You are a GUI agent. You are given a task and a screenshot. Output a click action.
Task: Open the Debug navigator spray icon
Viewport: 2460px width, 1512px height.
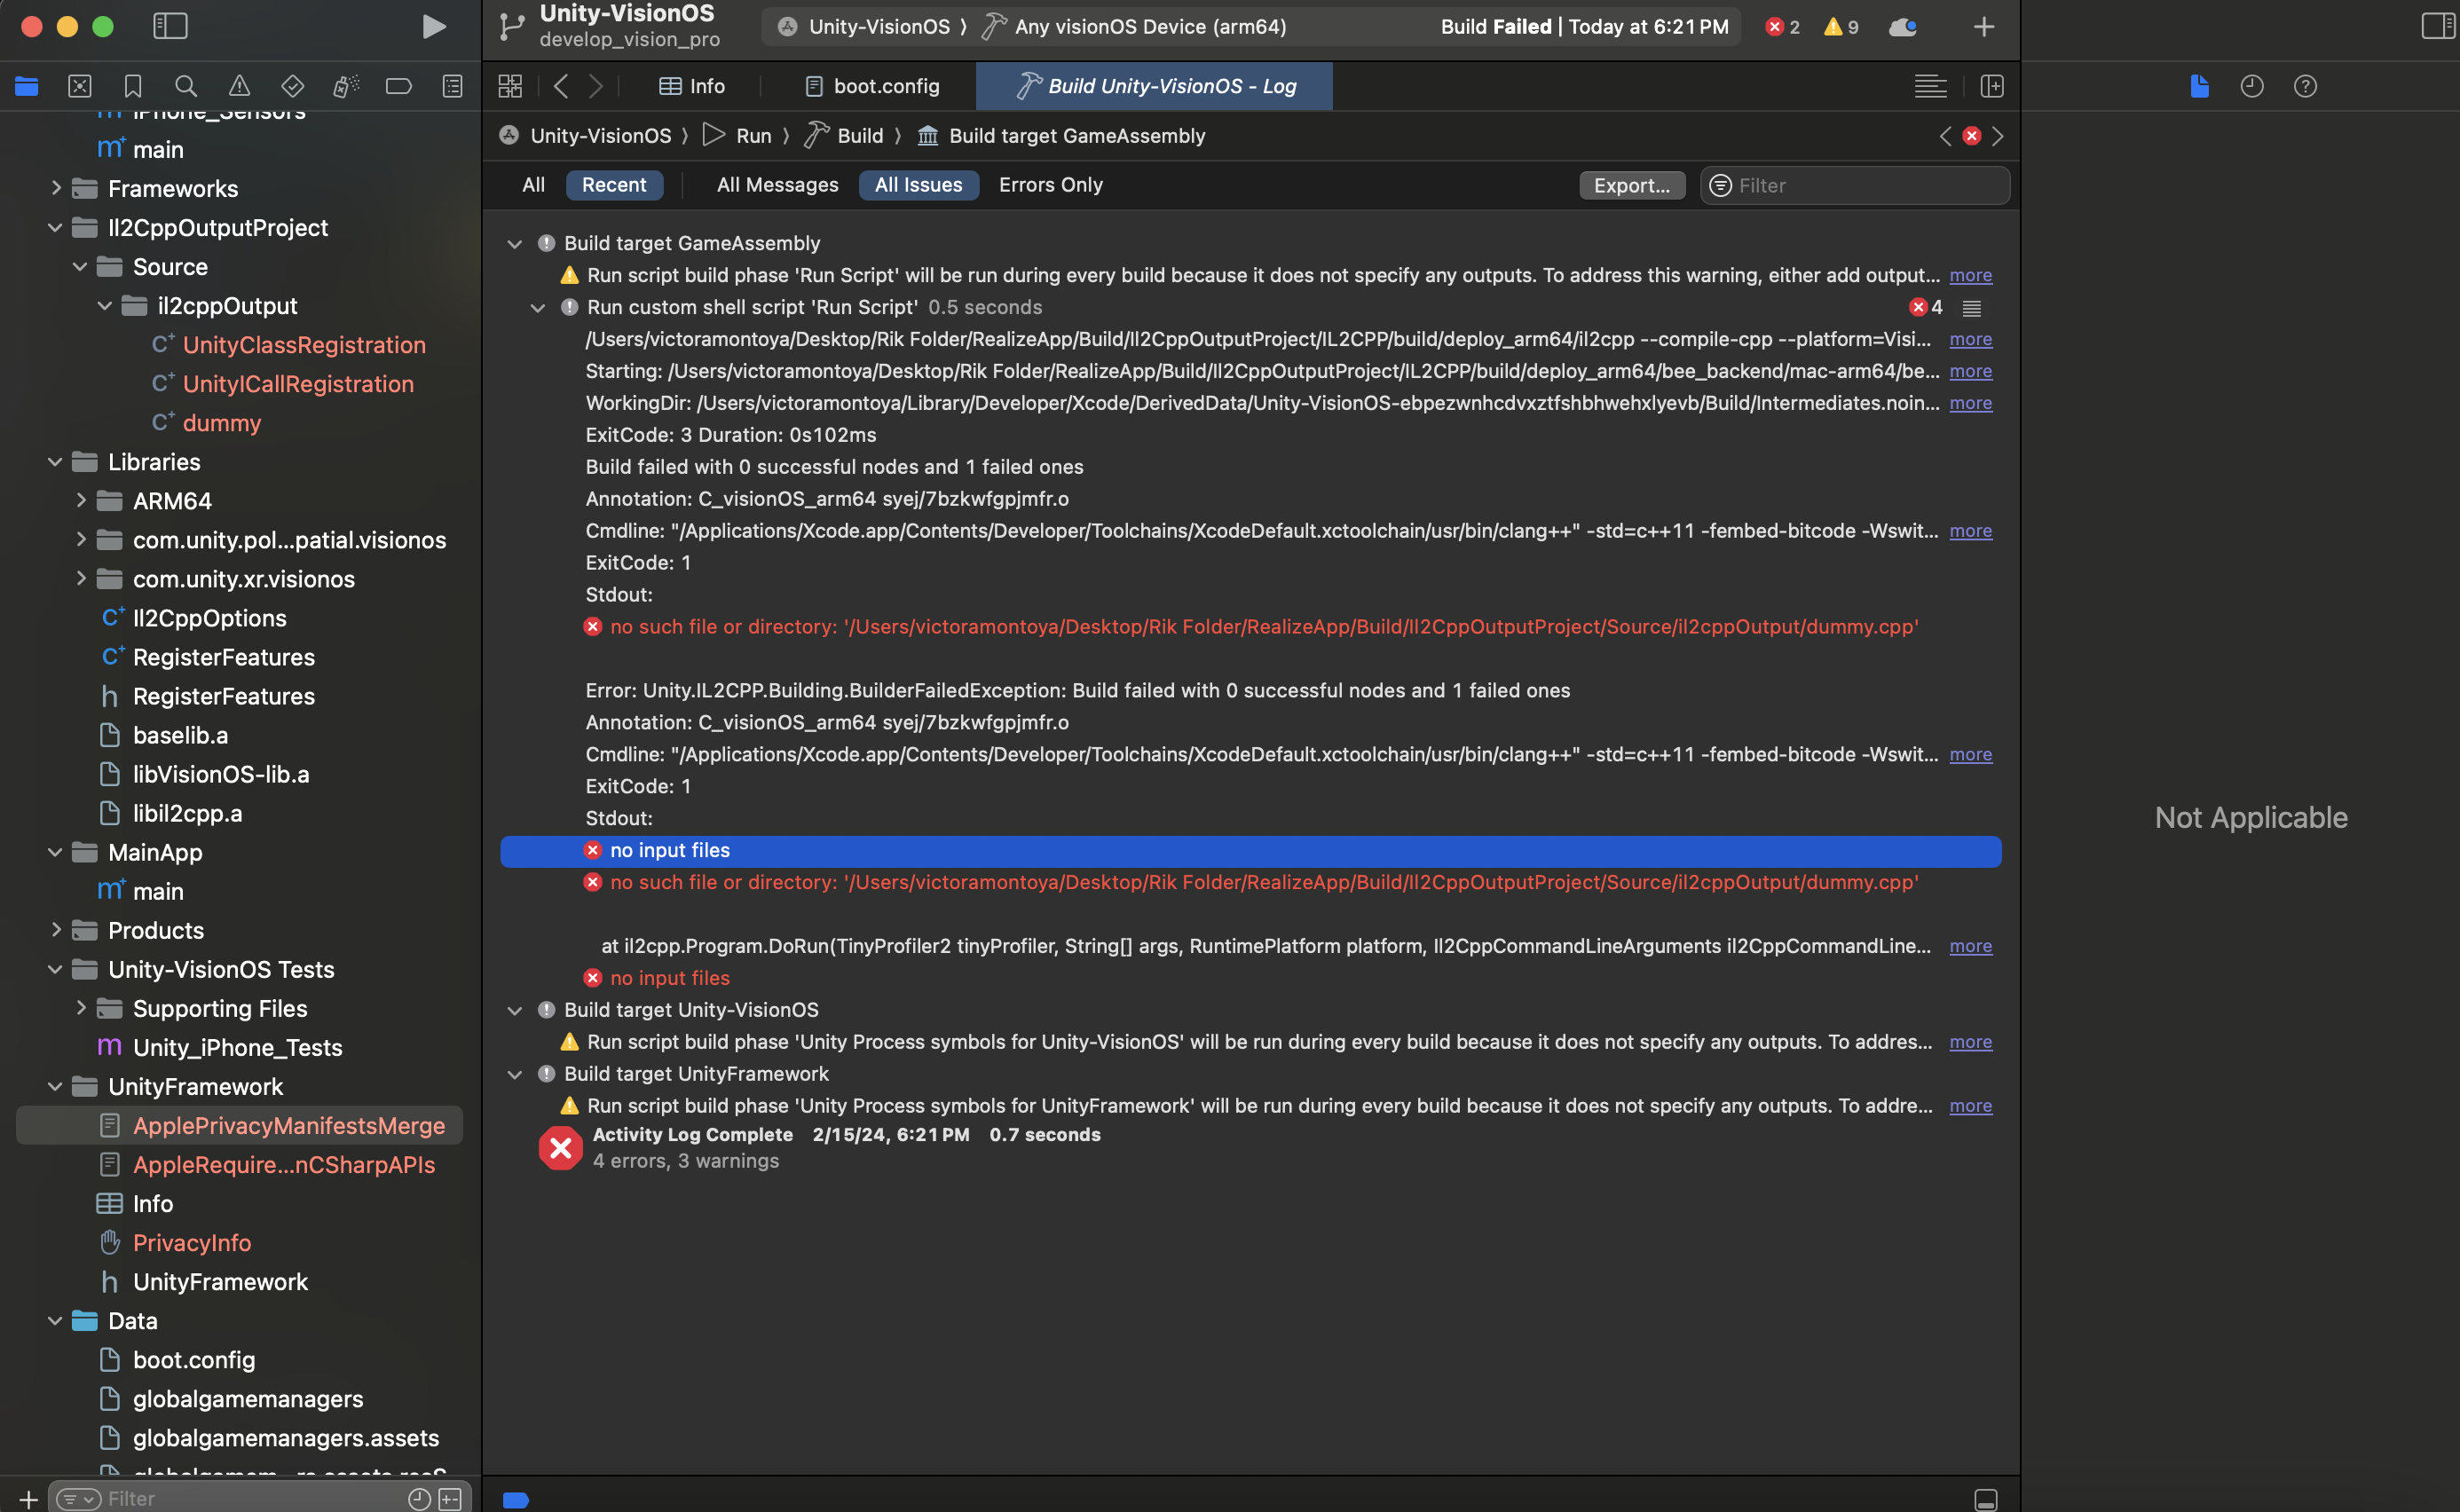click(x=346, y=86)
